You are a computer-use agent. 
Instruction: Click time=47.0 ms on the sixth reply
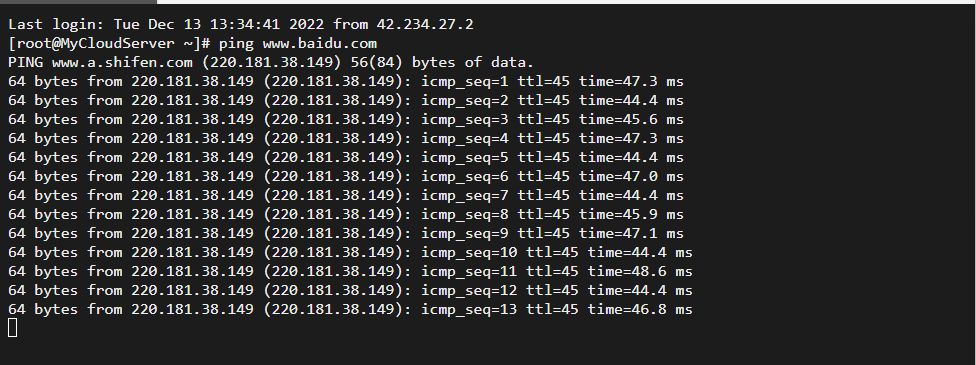click(x=631, y=176)
